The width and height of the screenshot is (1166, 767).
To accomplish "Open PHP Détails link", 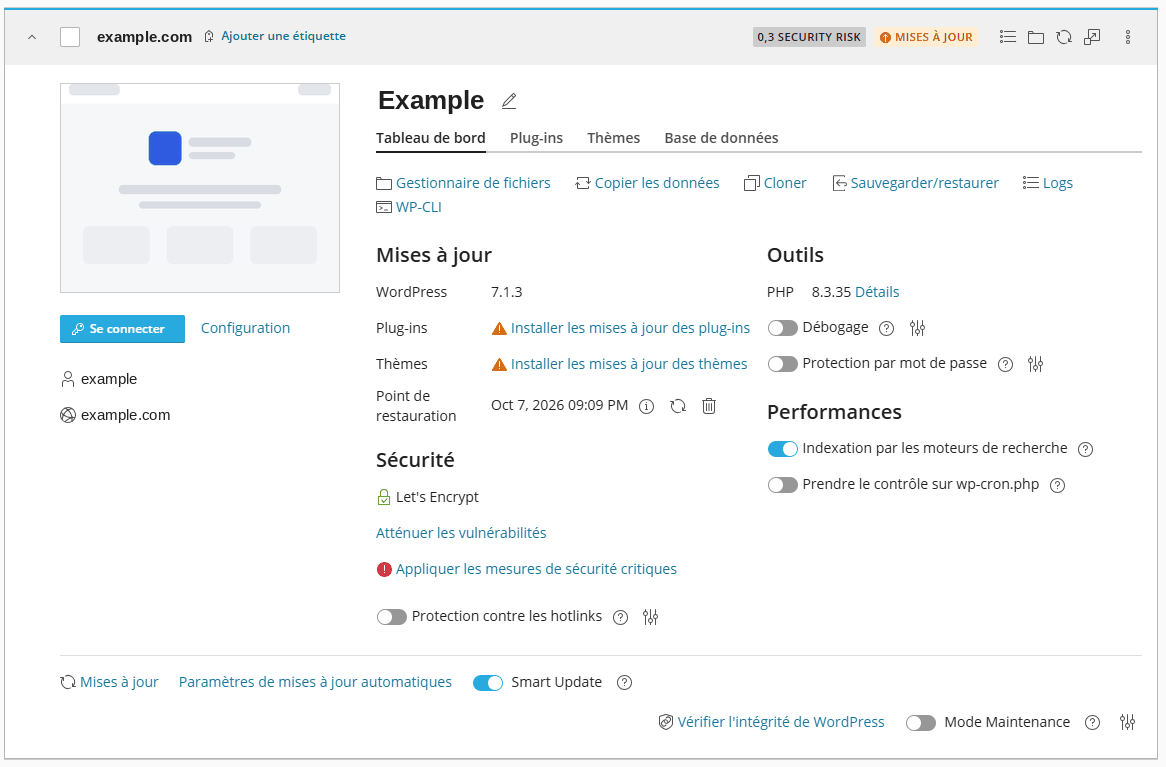I will click(877, 292).
